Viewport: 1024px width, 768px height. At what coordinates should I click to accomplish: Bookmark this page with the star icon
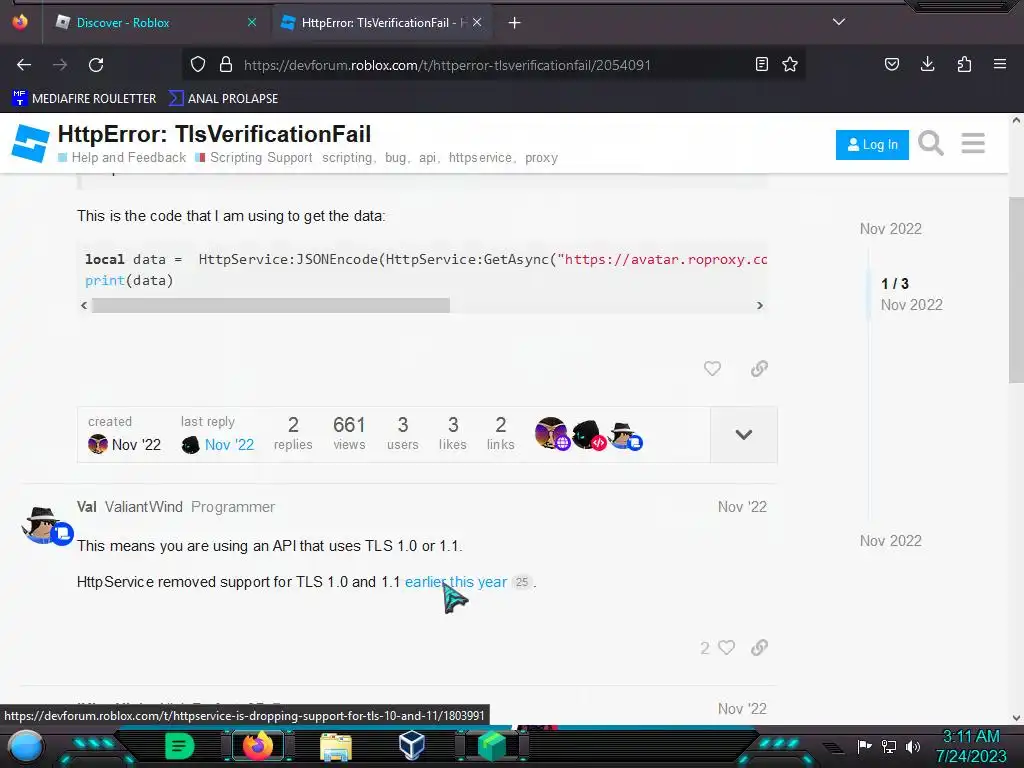pos(790,65)
